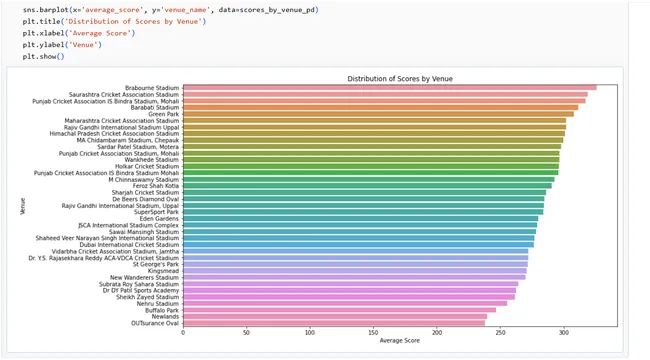Click the '50' x-axis tick label

point(246,333)
